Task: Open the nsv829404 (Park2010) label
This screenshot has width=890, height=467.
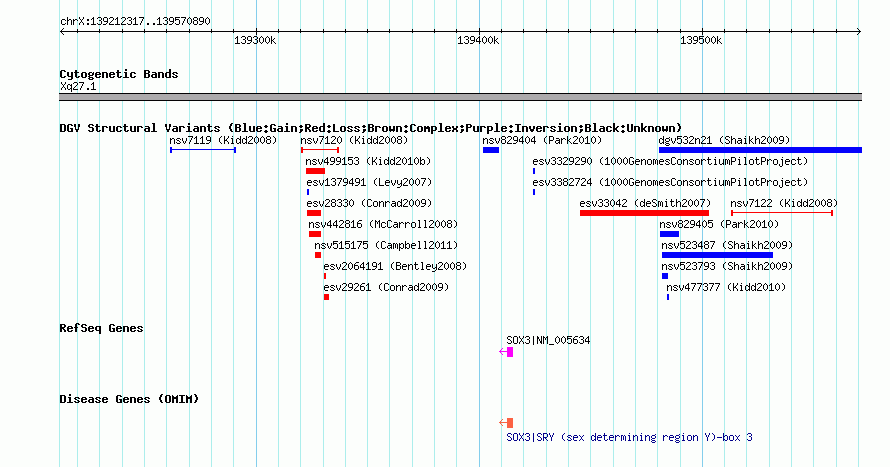Action: click(x=542, y=140)
